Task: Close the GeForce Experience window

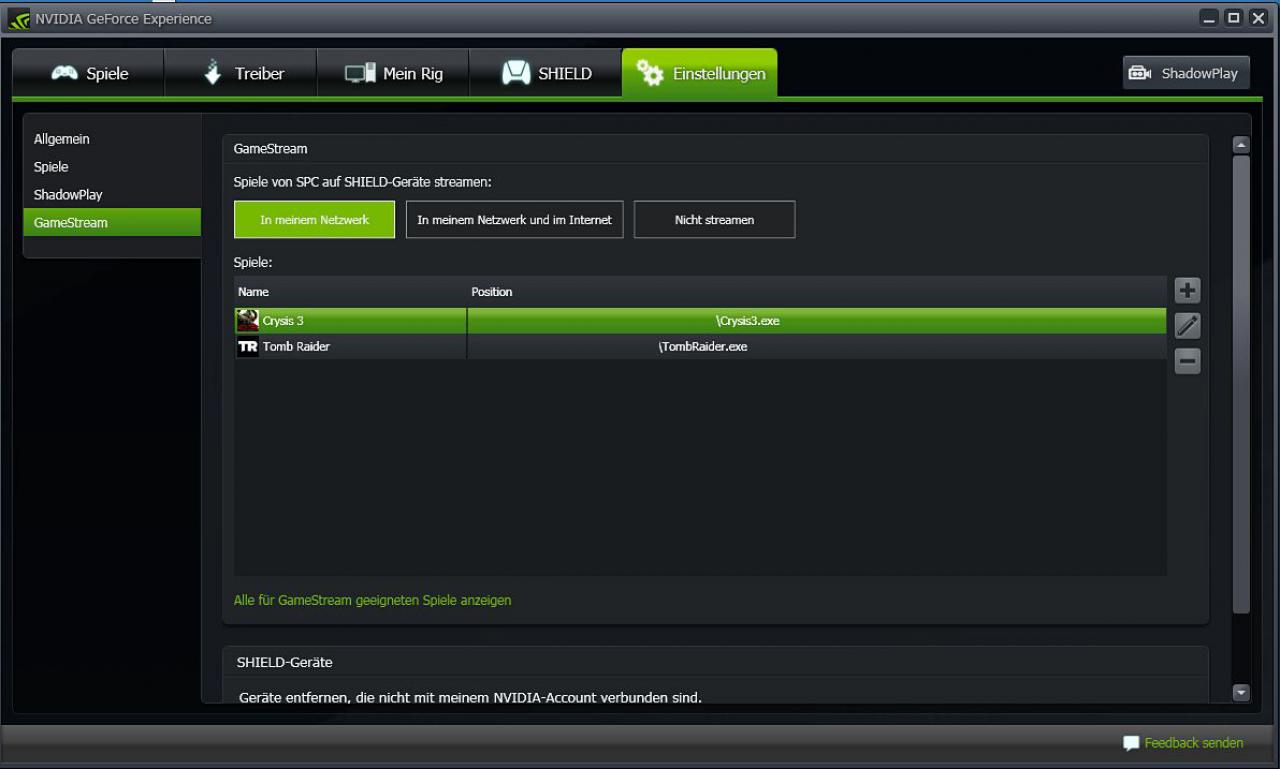Action: (x=1258, y=18)
